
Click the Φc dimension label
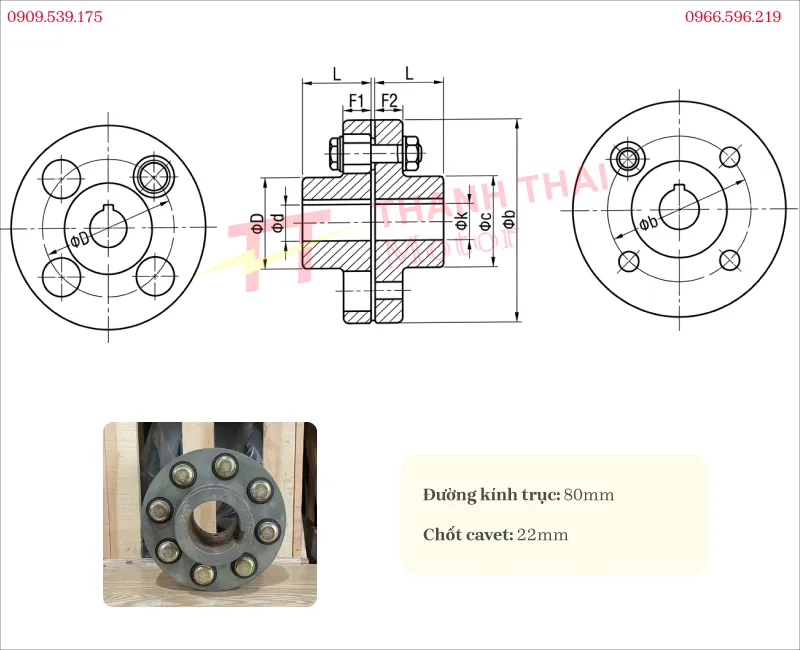[x=485, y=220]
